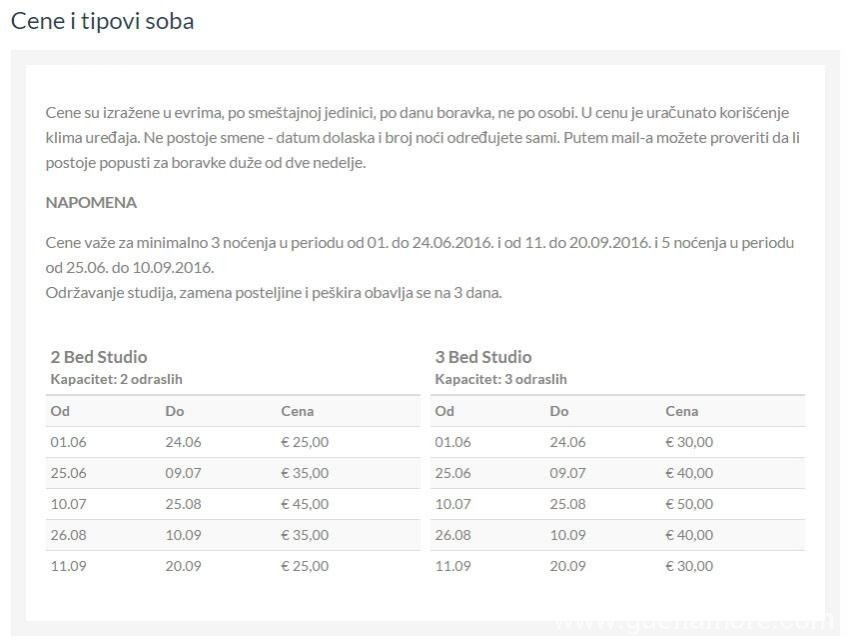Click "Kapacitet: 3 odraslih" label
Viewport: 853px width, 644px height.
click(x=500, y=379)
